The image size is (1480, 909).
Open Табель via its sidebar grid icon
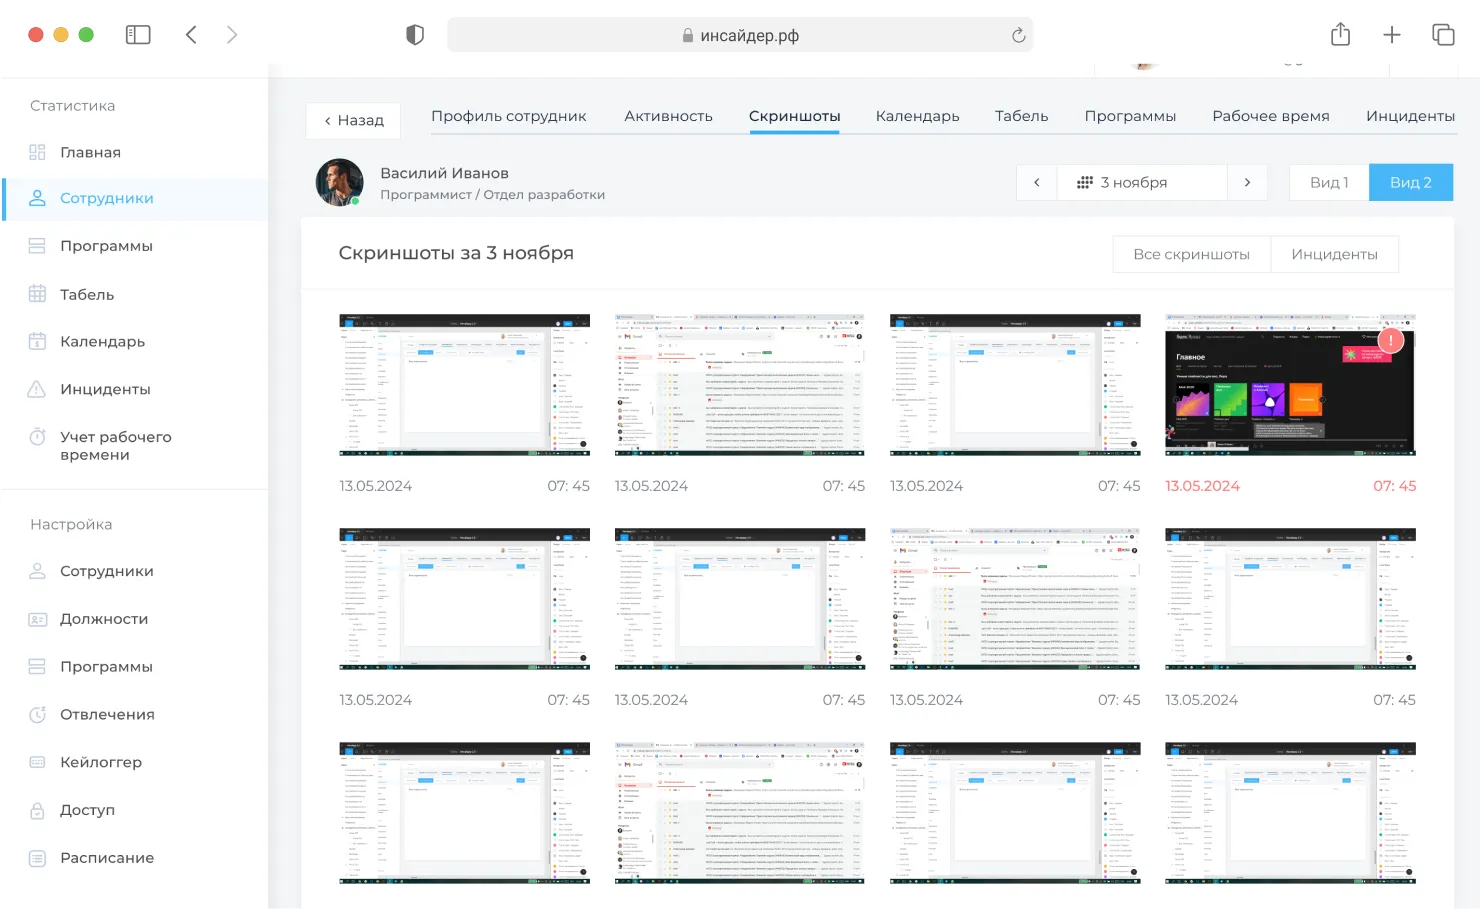(x=37, y=294)
